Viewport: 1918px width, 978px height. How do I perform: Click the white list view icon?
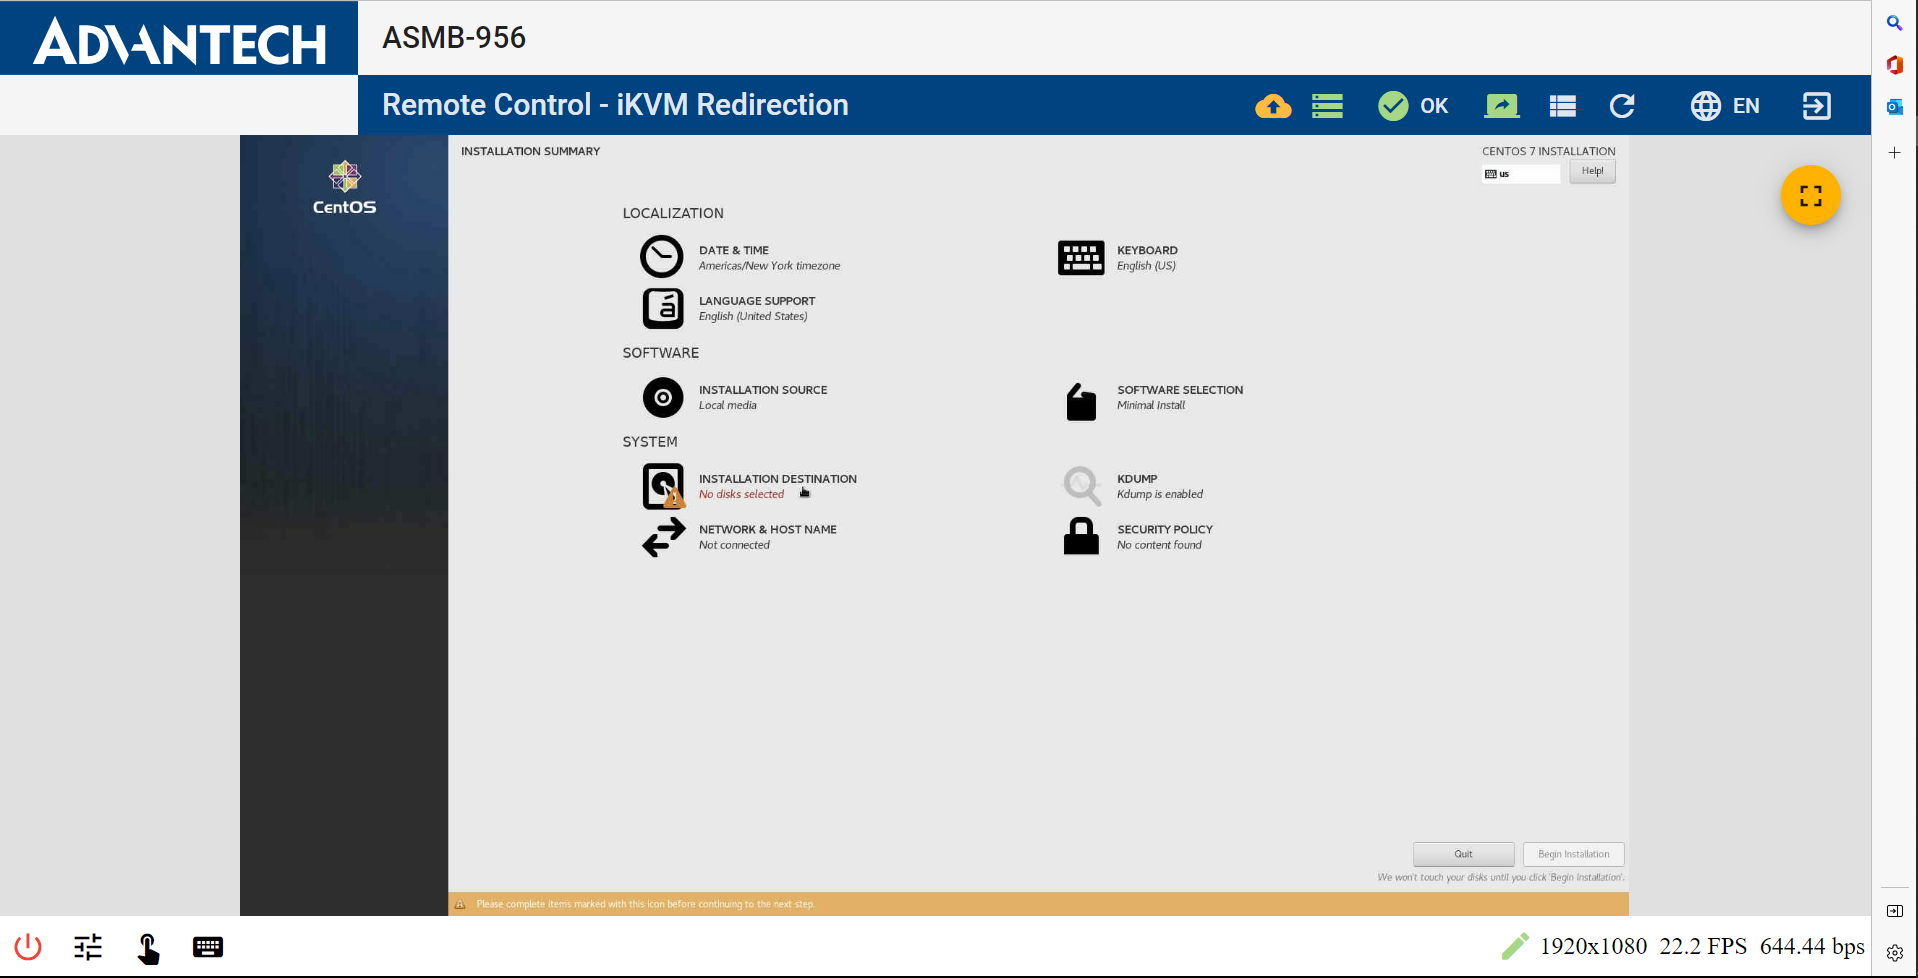point(1563,106)
